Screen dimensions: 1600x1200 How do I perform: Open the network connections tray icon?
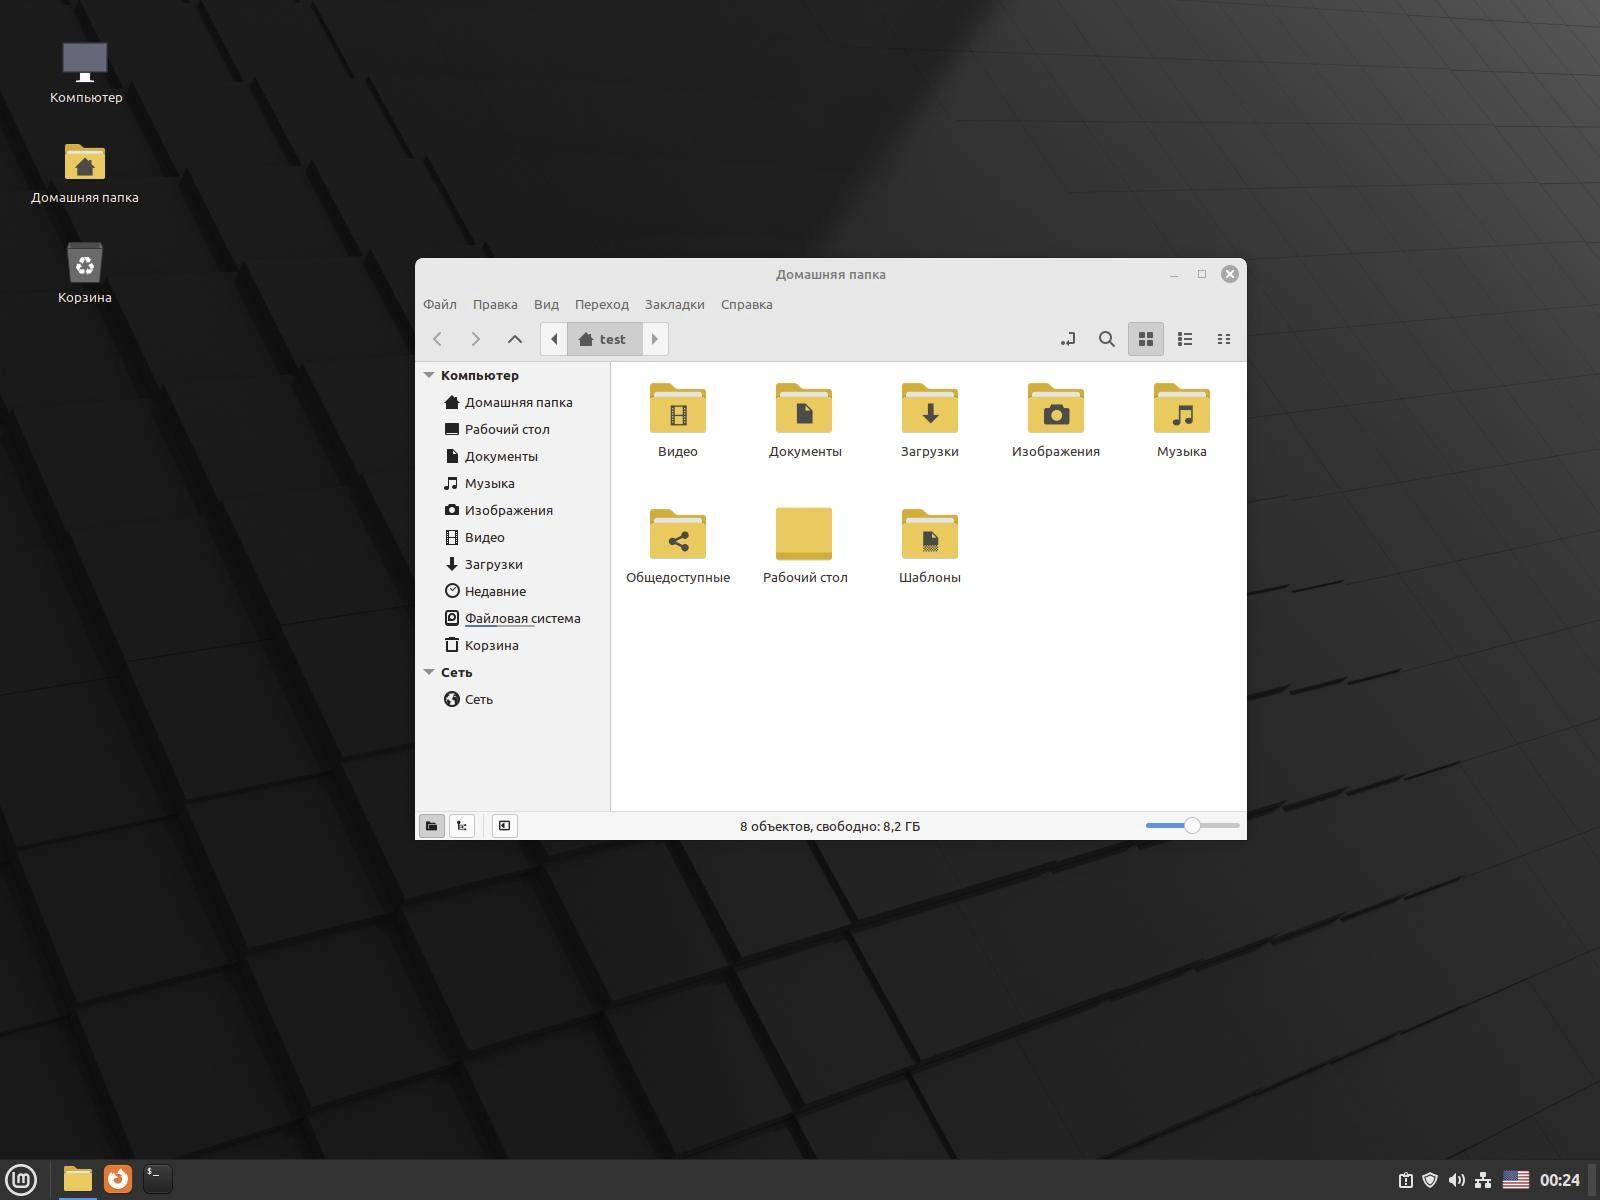[x=1484, y=1180]
